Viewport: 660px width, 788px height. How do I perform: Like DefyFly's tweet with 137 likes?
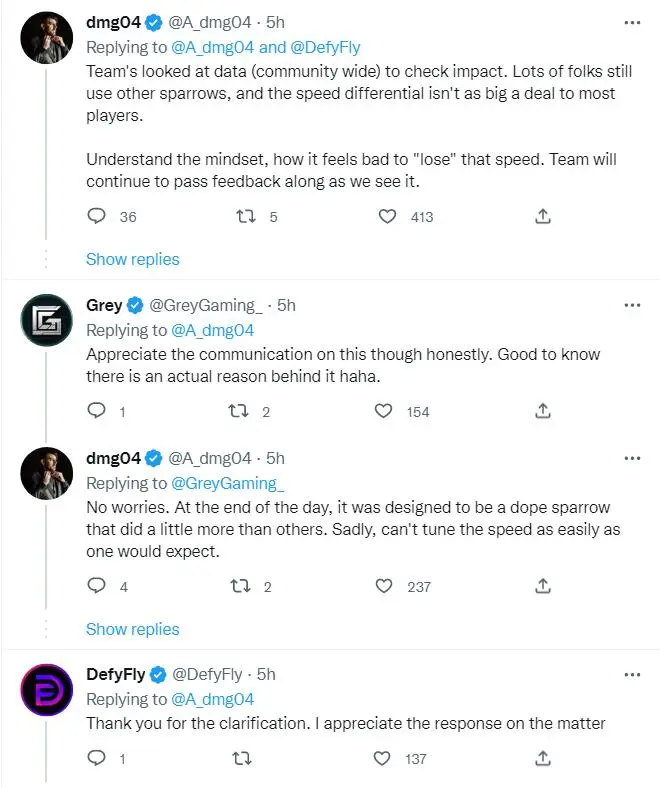tap(382, 760)
